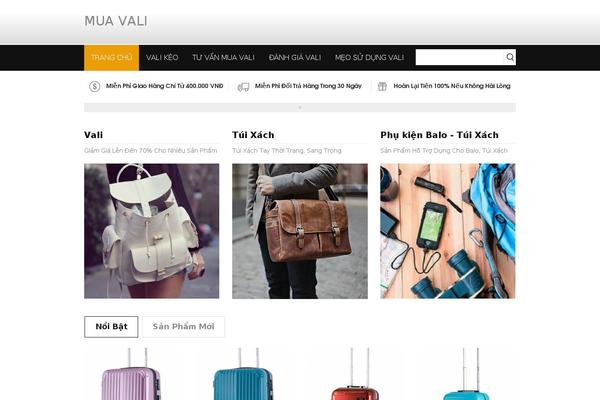600x400 pixels.
Task: Switch to the Nổi Bật tab
Action: coord(111,327)
